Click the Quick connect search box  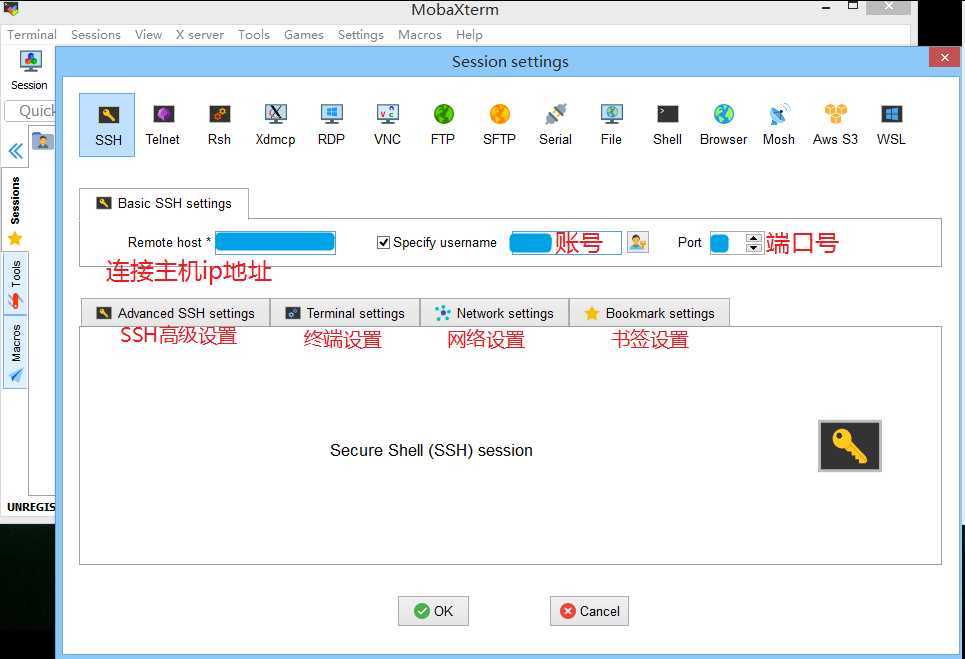30,111
